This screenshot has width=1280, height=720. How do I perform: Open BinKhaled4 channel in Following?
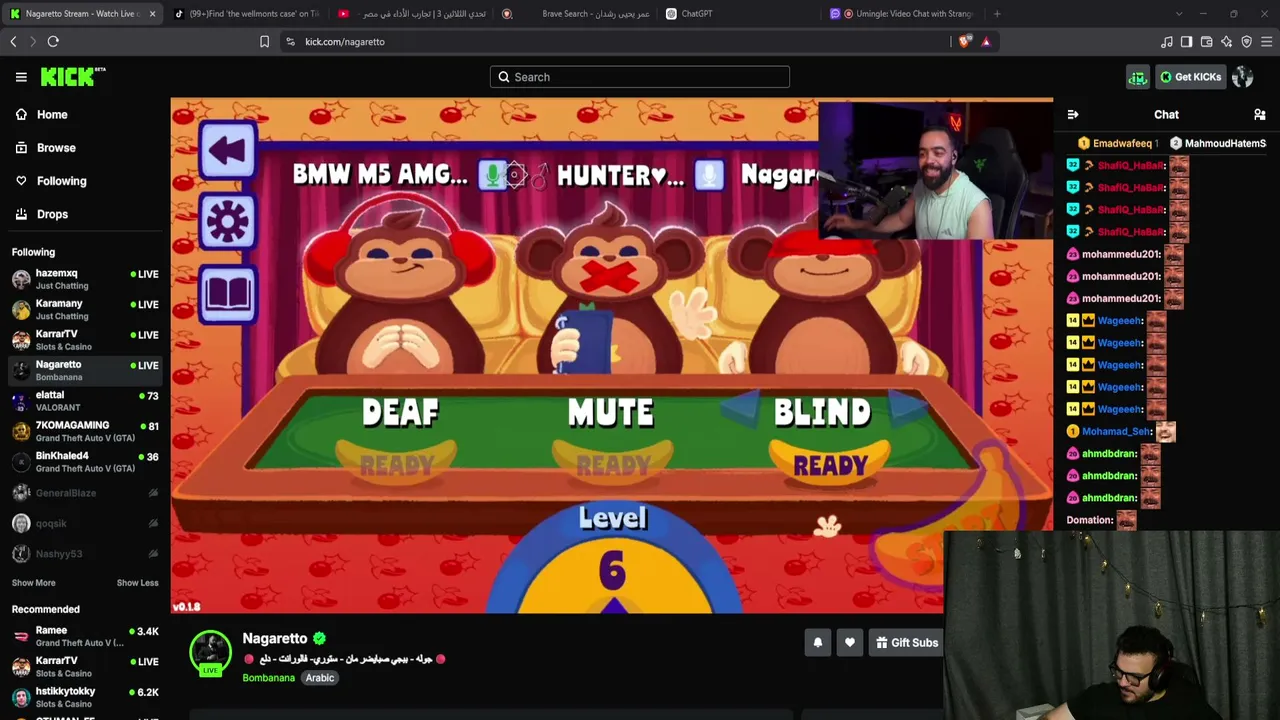point(85,462)
